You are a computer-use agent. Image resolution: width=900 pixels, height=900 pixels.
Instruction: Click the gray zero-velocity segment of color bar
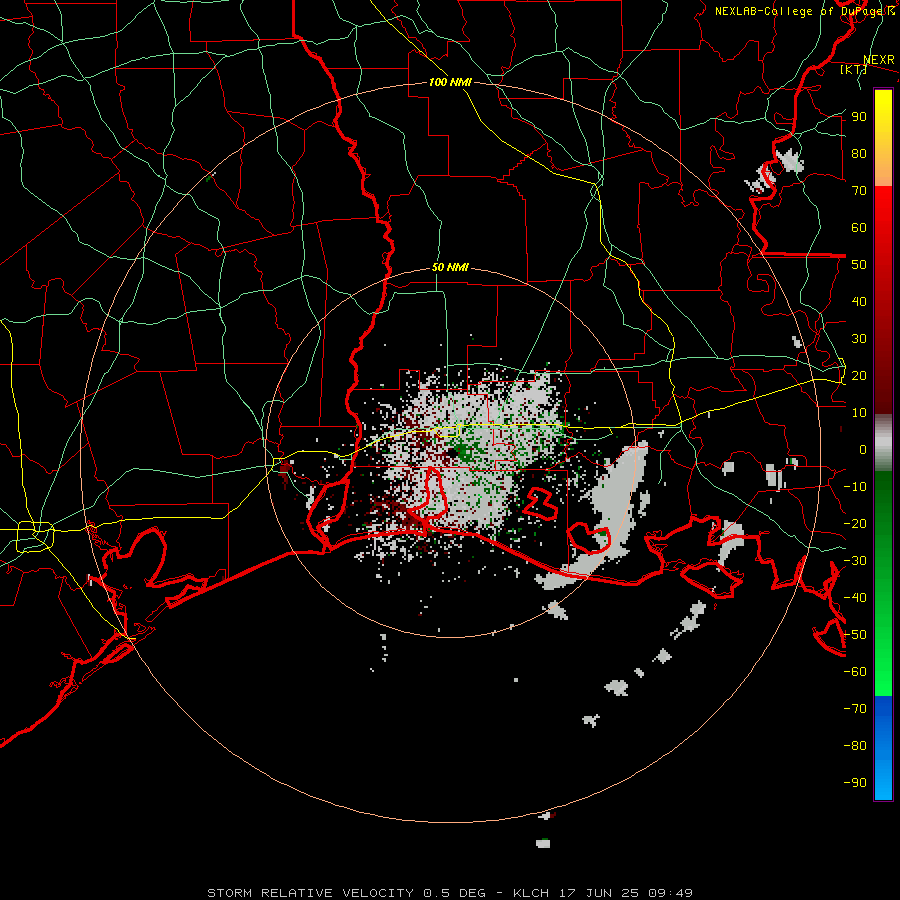coord(883,443)
